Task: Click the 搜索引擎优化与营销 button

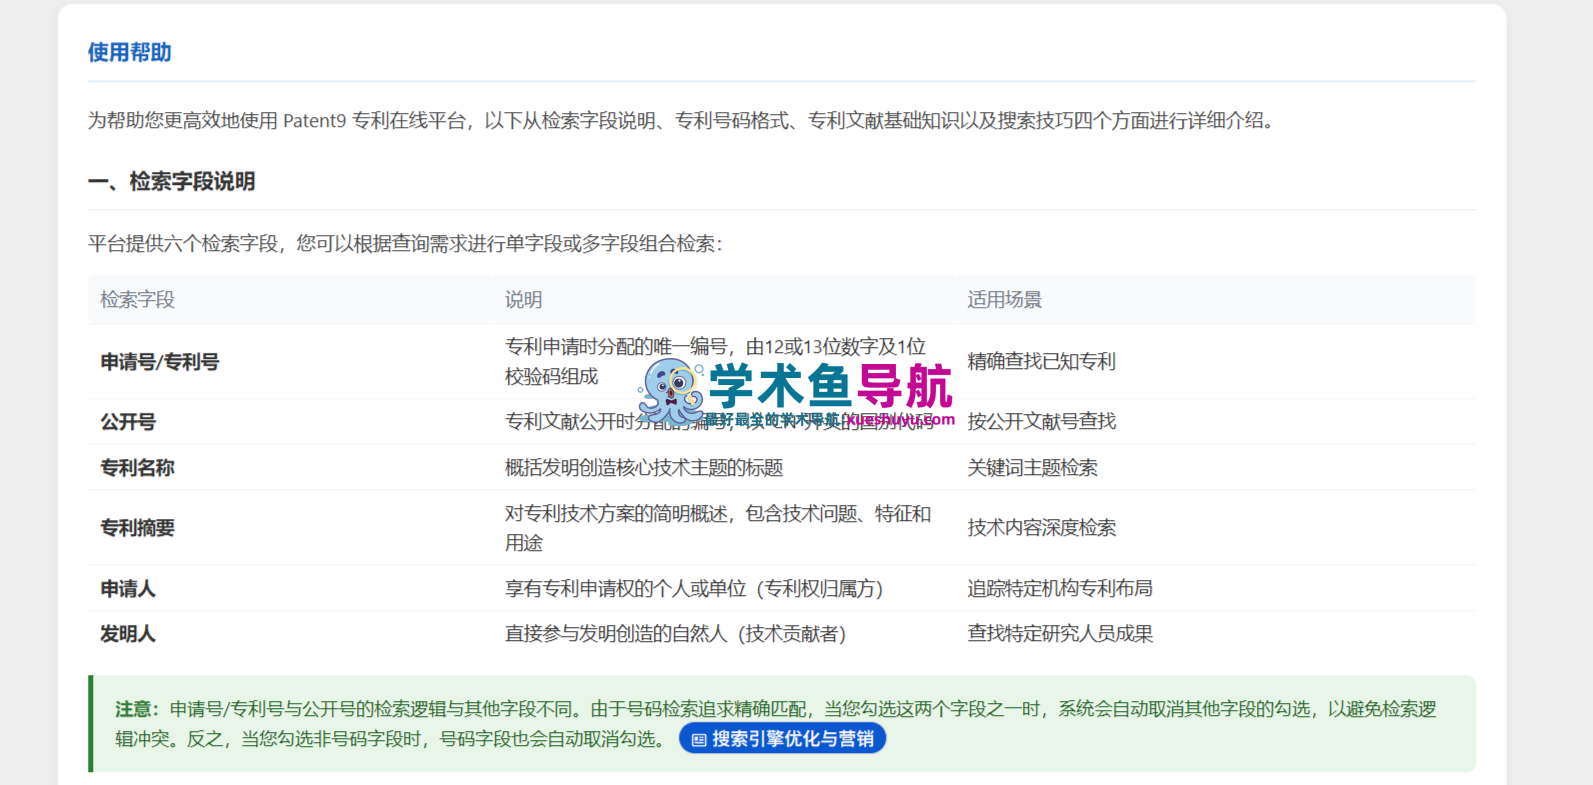Action: click(782, 739)
